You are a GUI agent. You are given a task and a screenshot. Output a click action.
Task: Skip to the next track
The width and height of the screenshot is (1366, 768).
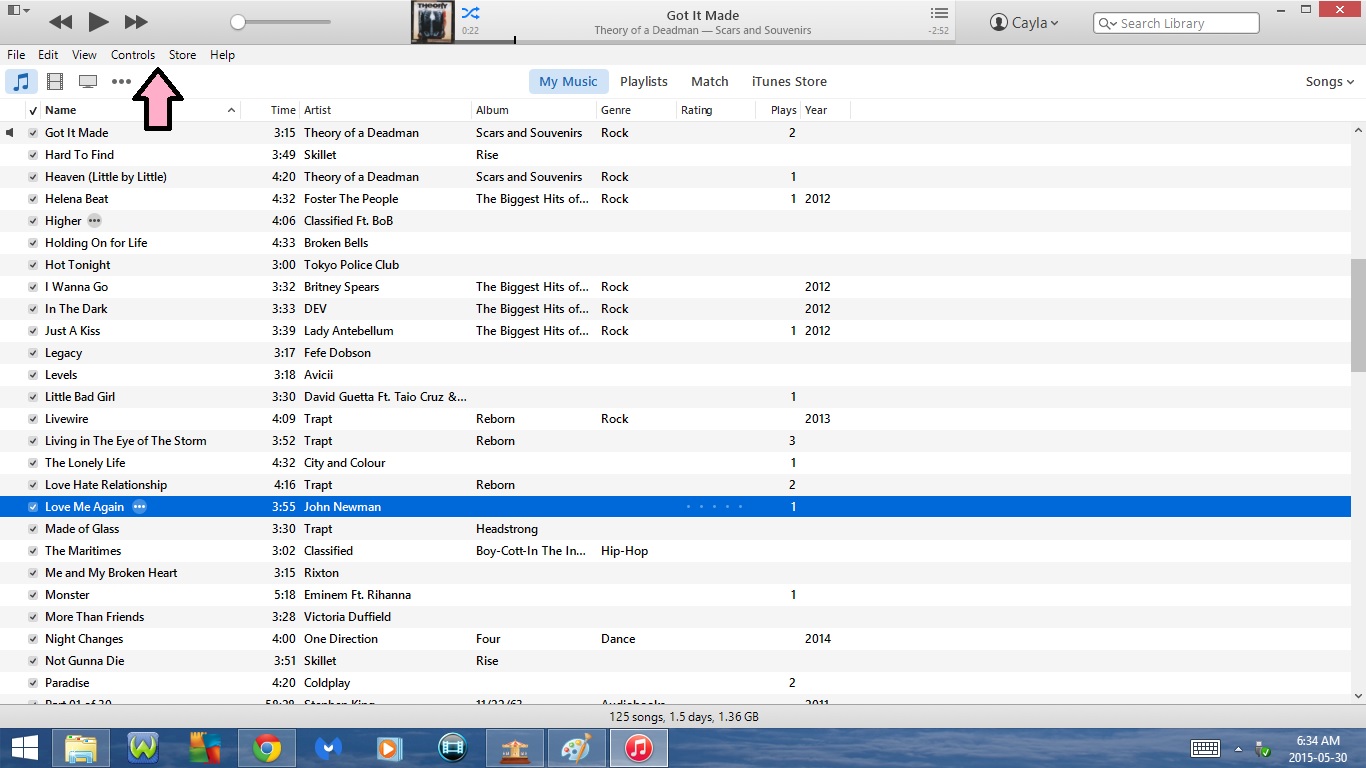pyautogui.click(x=136, y=21)
